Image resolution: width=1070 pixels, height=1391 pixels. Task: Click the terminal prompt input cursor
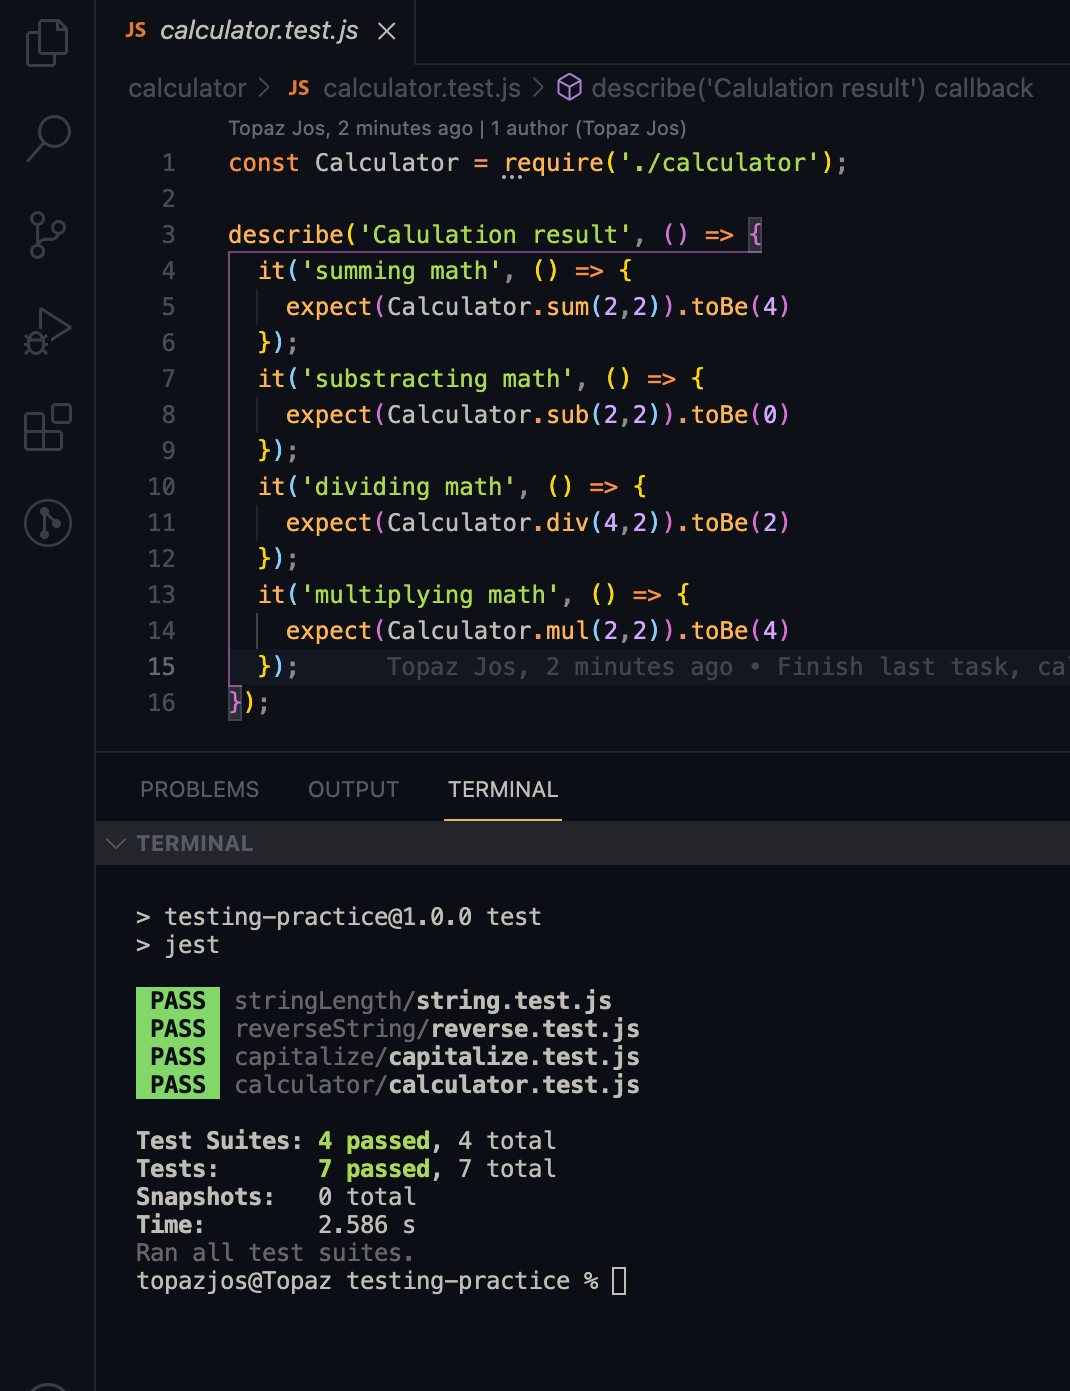pos(619,1281)
